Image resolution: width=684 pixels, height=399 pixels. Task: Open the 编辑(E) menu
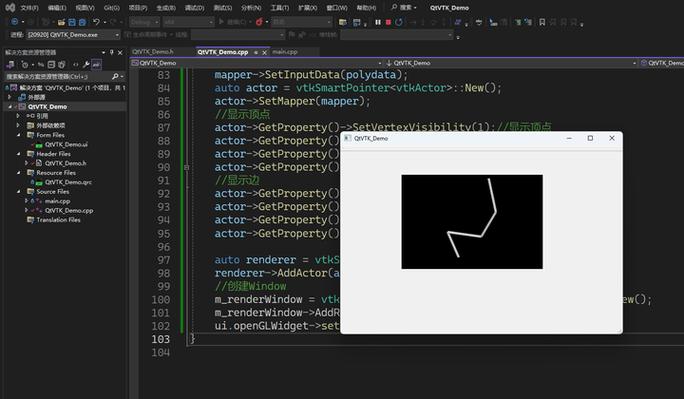(57, 8)
